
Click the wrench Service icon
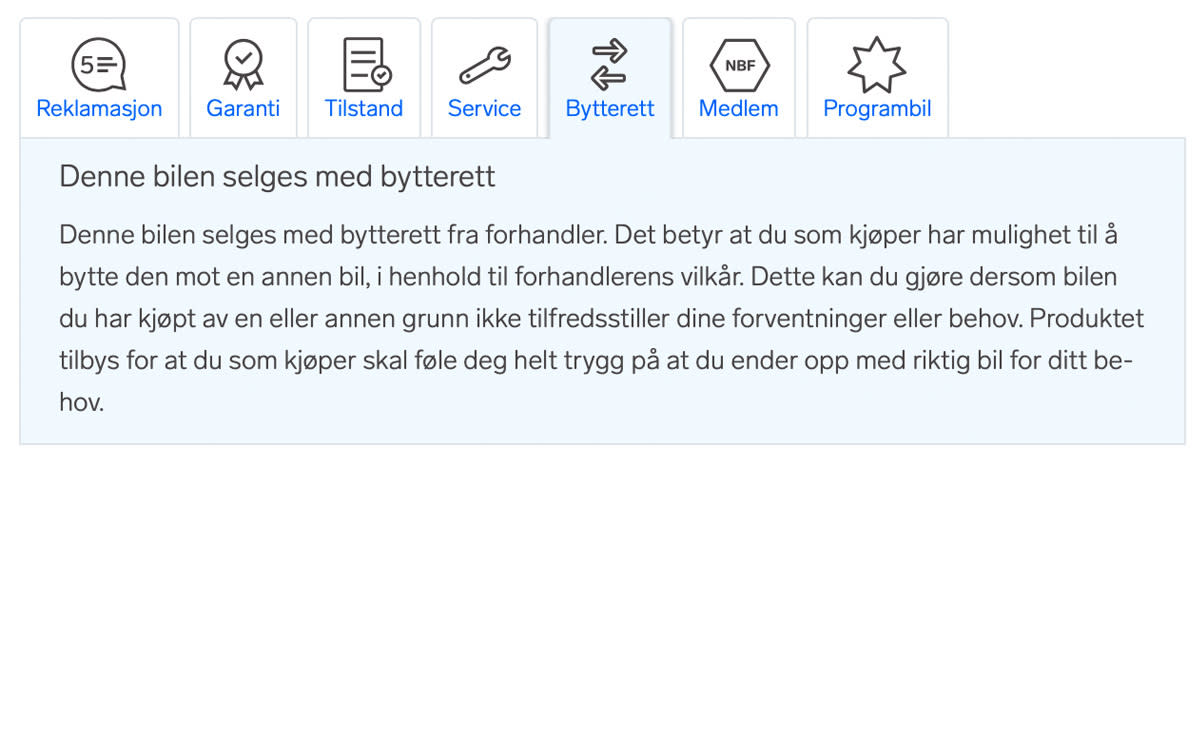(485, 66)
